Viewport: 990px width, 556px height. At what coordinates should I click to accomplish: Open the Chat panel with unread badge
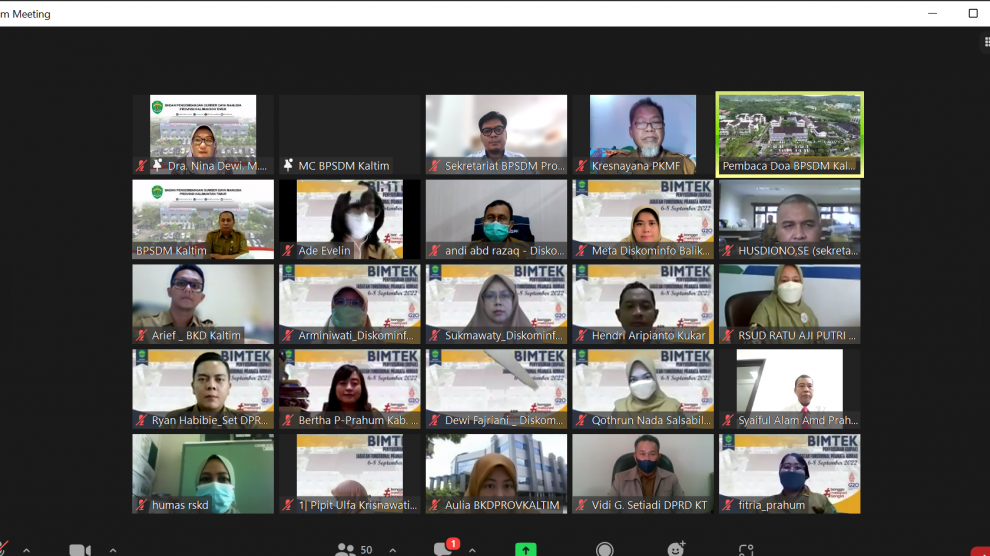446,548
